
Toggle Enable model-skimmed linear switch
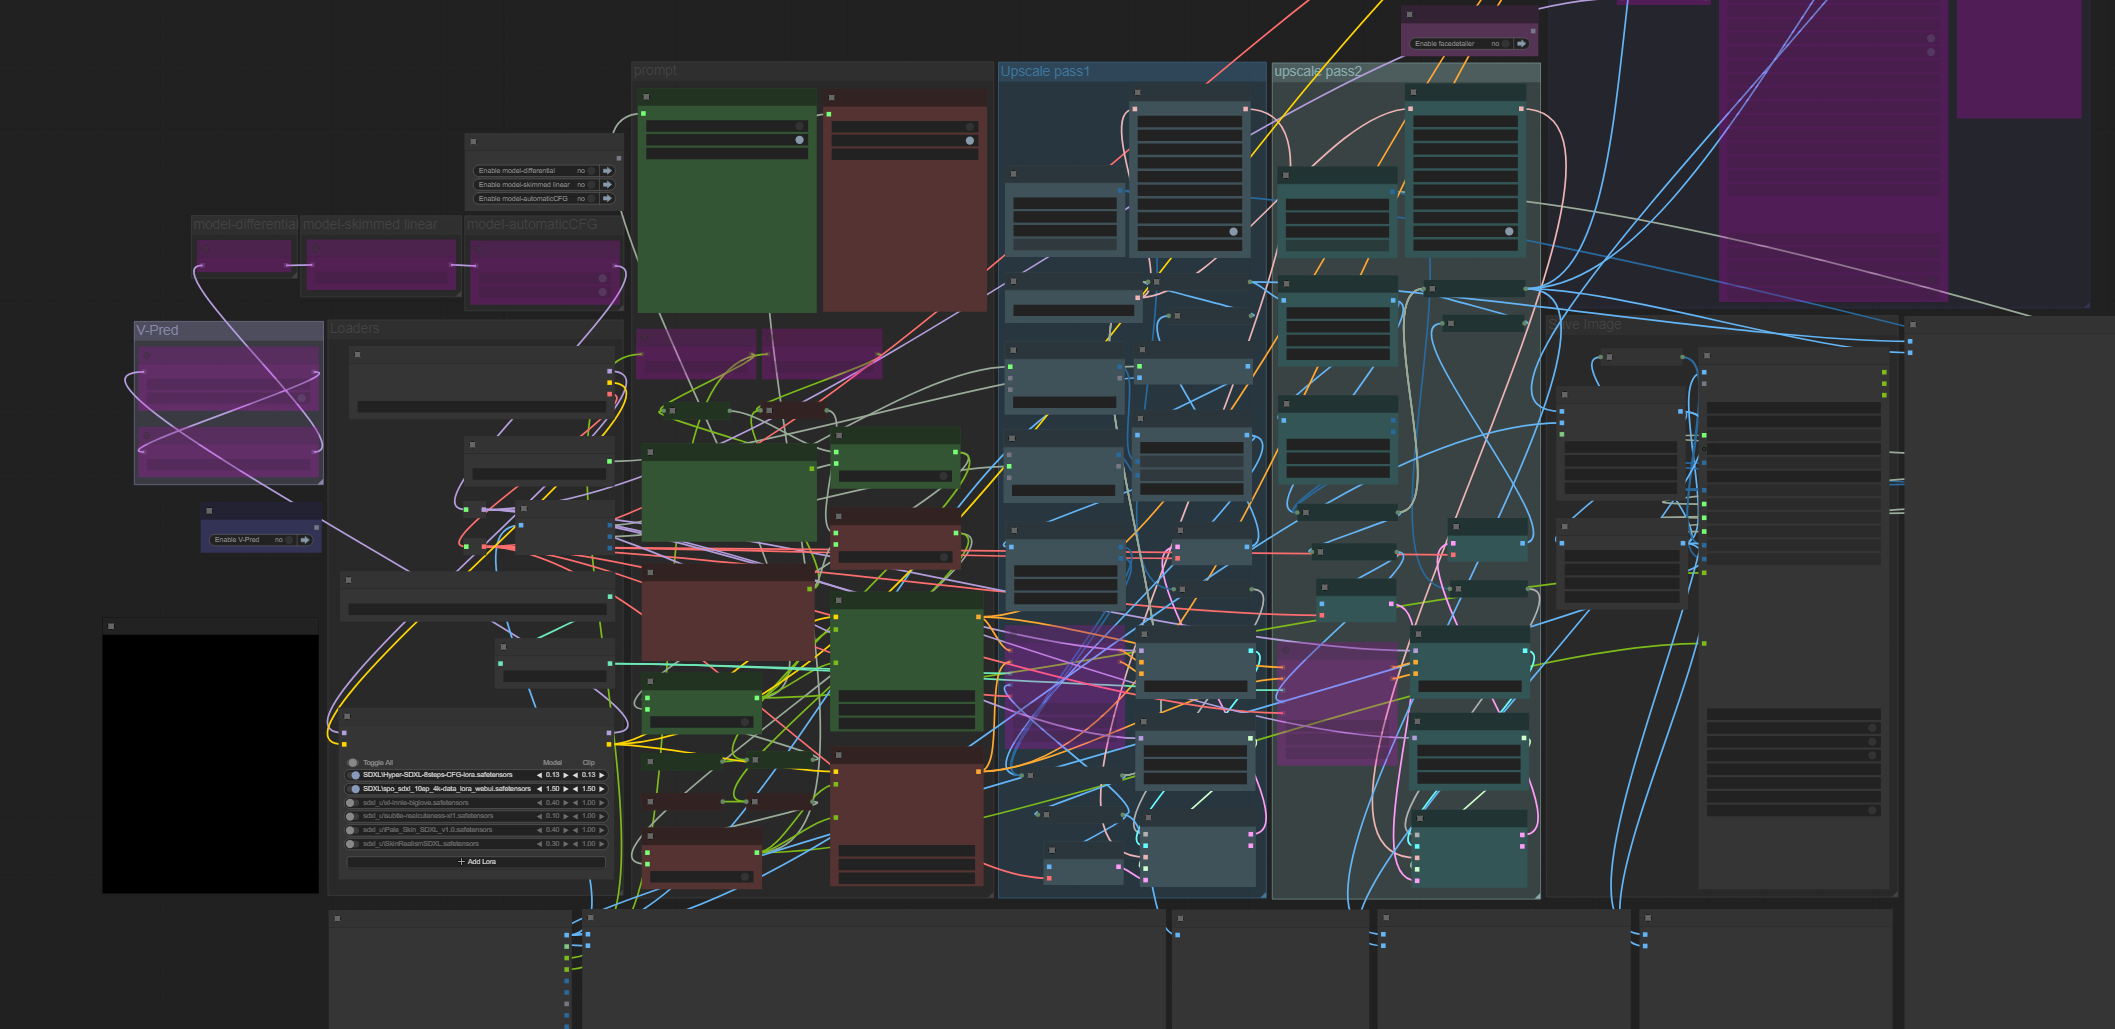(x=591, y=185)
